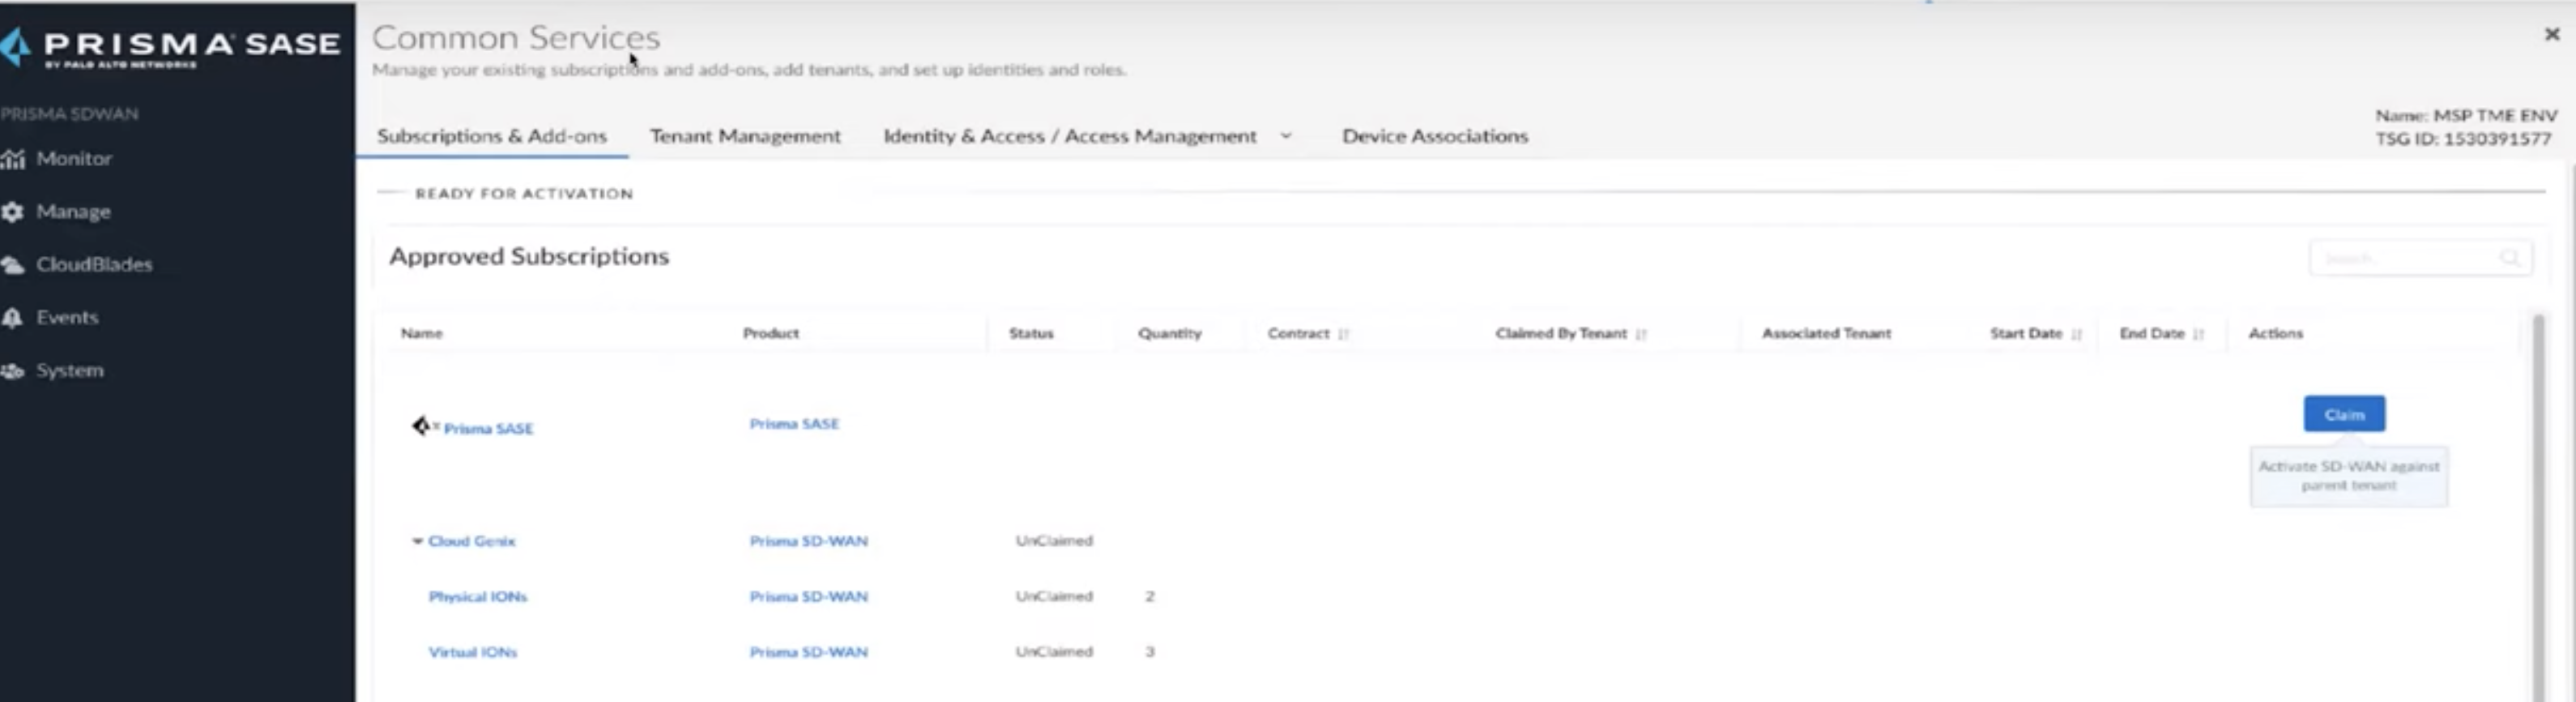Viewport: 2576px width, 702px height.
Task: Go to Device Associations tab
Action: tap(1435, 136)
